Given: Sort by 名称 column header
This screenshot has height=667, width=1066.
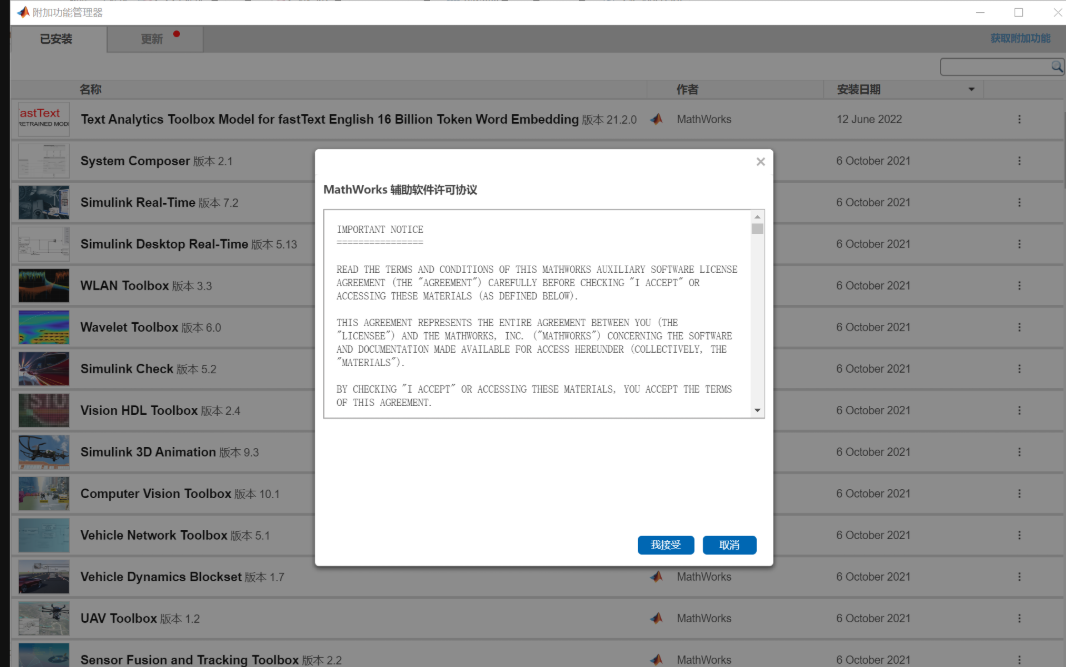Looking at the screenshot, I should (x=90, y=89).
